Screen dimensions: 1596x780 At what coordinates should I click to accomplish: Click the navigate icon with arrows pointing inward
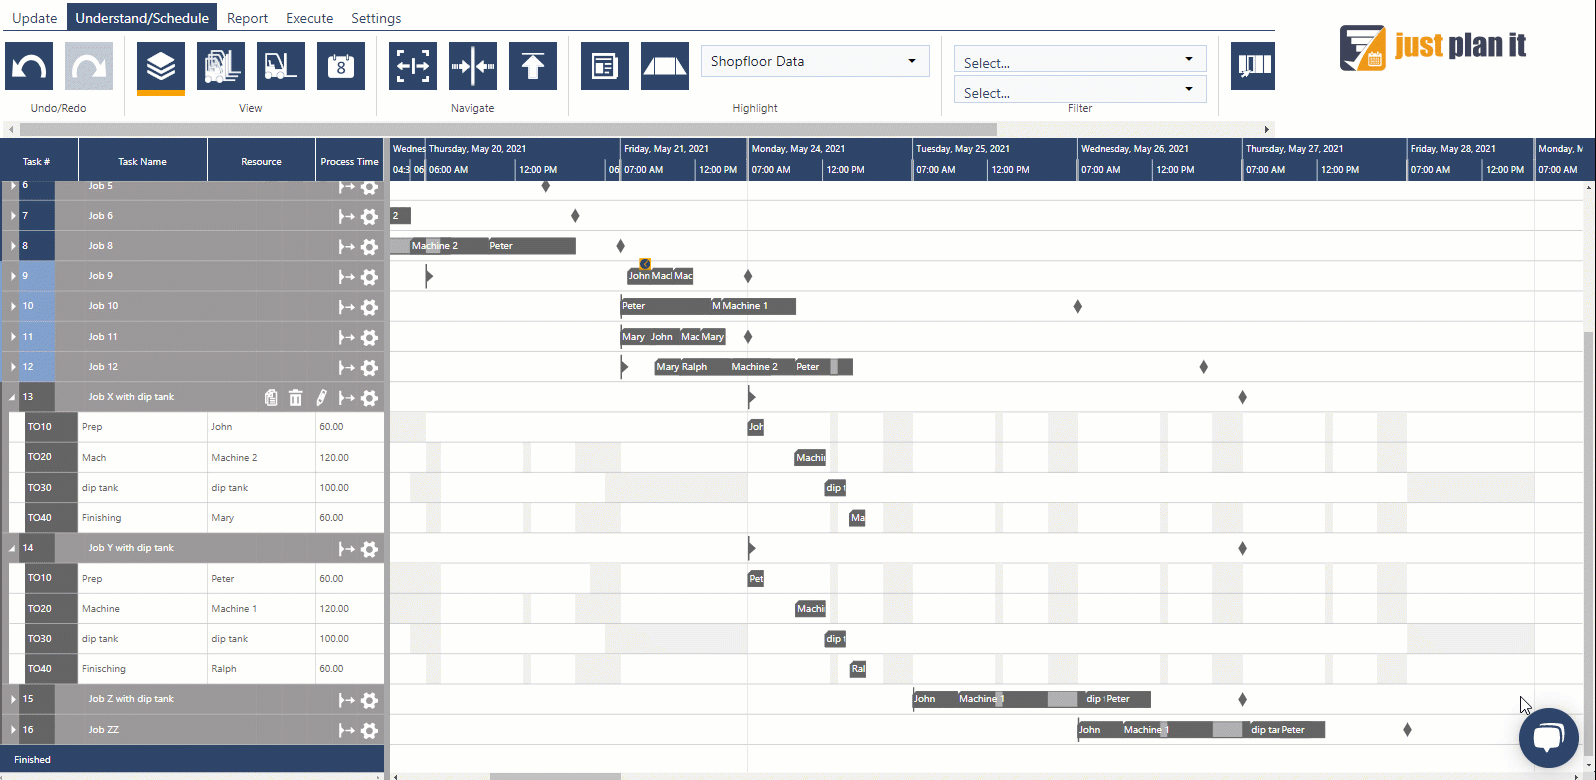coord(473,67)
